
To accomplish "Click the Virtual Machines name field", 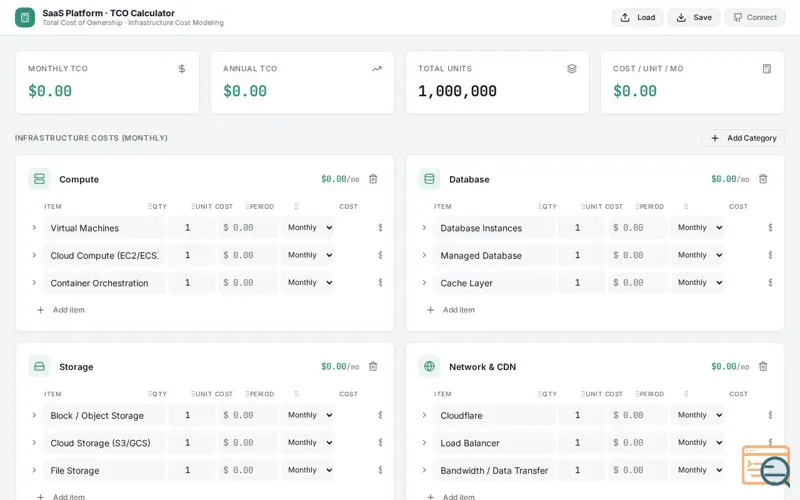I will point(104,228).
